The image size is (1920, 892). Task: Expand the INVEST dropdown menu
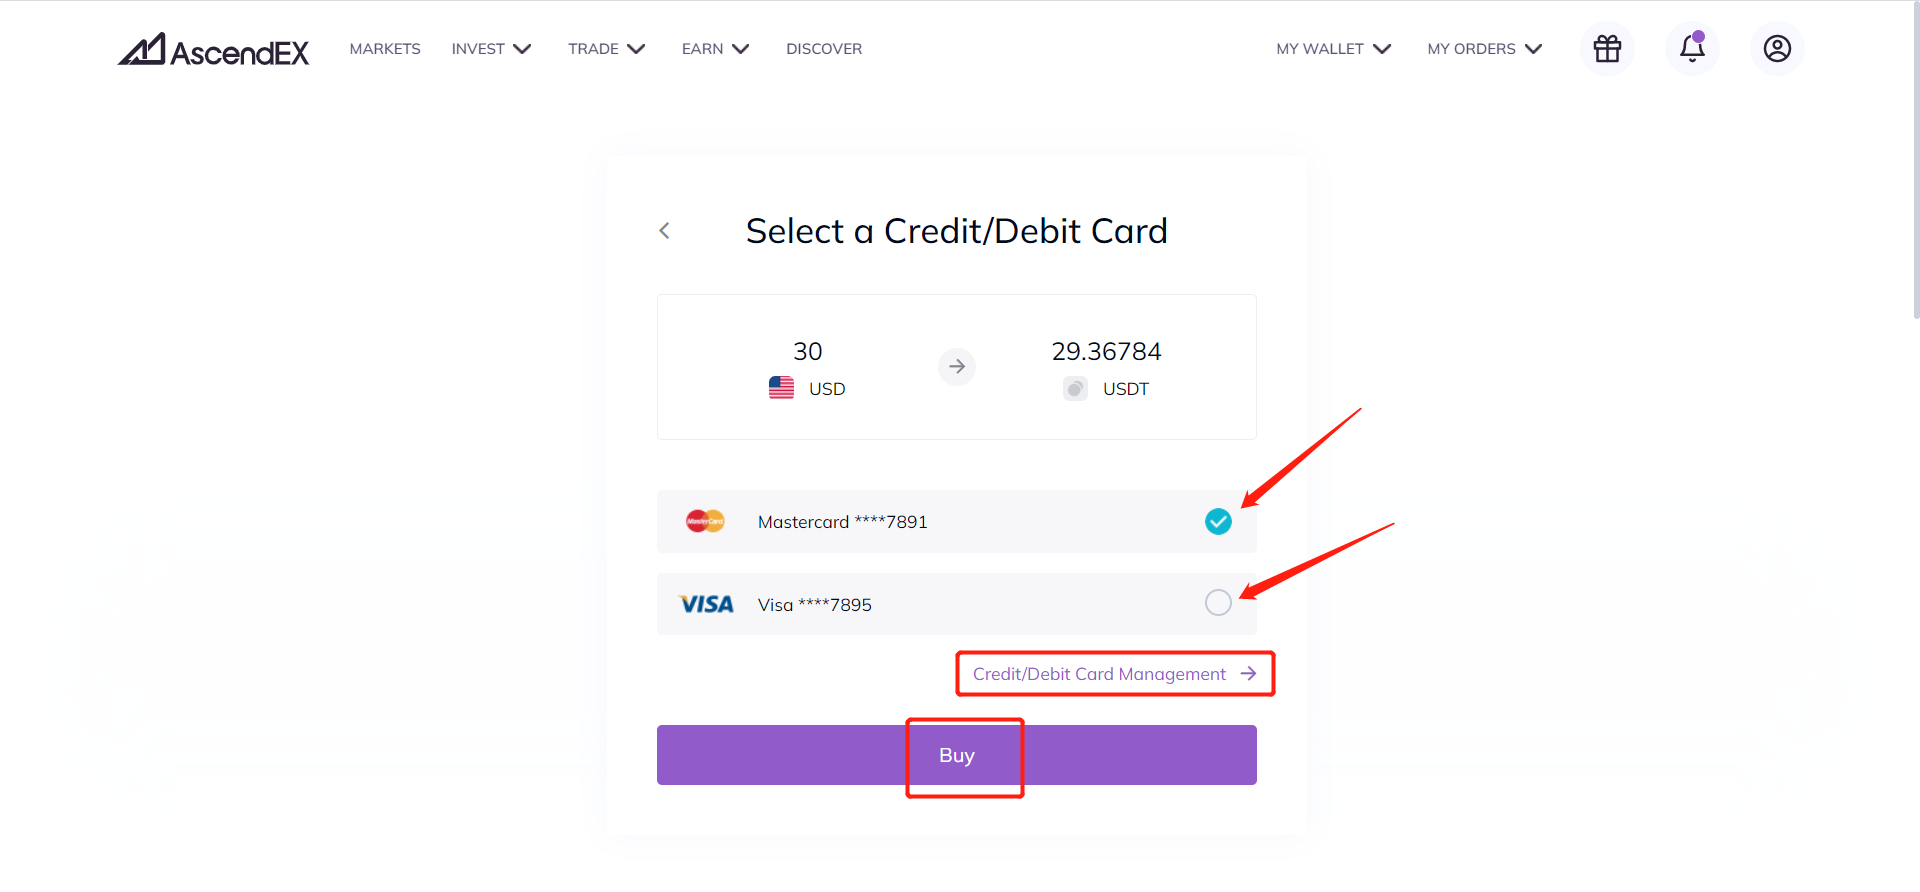tap(491, 49)
